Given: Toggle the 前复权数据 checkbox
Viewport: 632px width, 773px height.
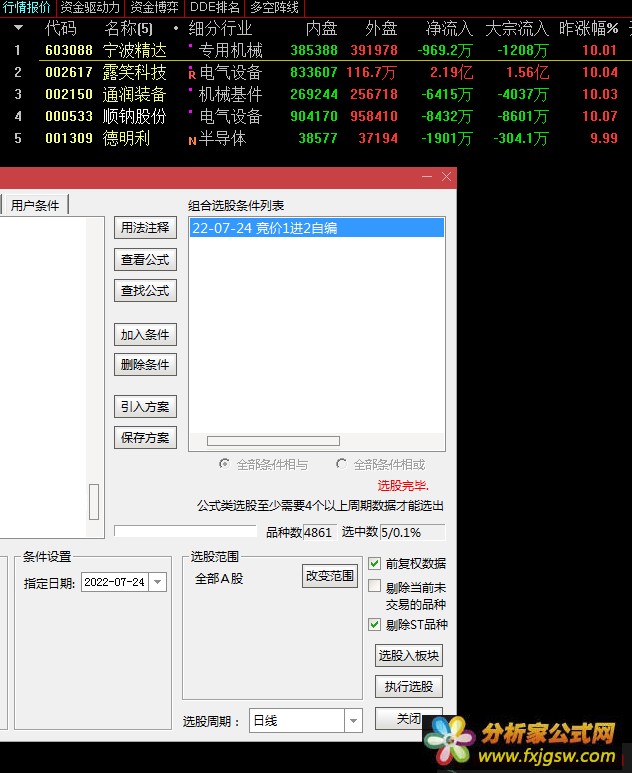Looking at the screenshot, I should point(375,563).
